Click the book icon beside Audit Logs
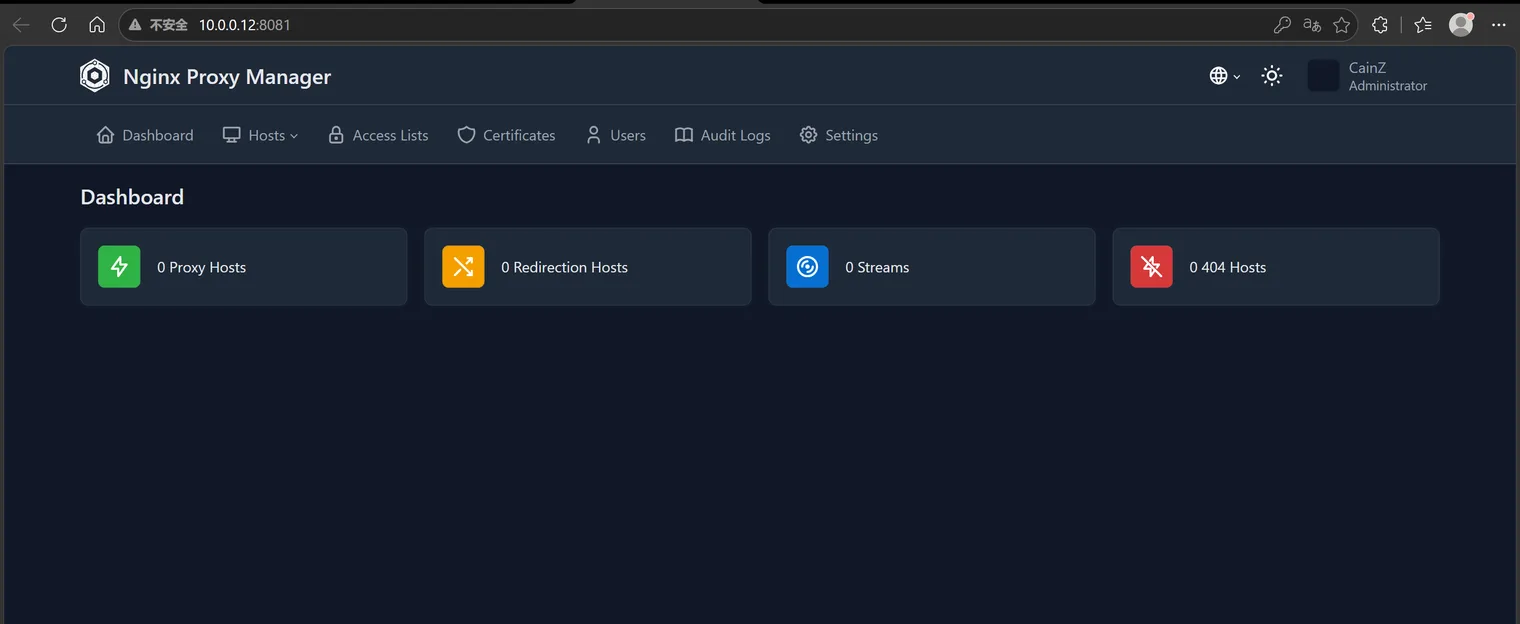The width and height of the screenshot is (1520, 624). pyautogui.click(x=684, y=135)
